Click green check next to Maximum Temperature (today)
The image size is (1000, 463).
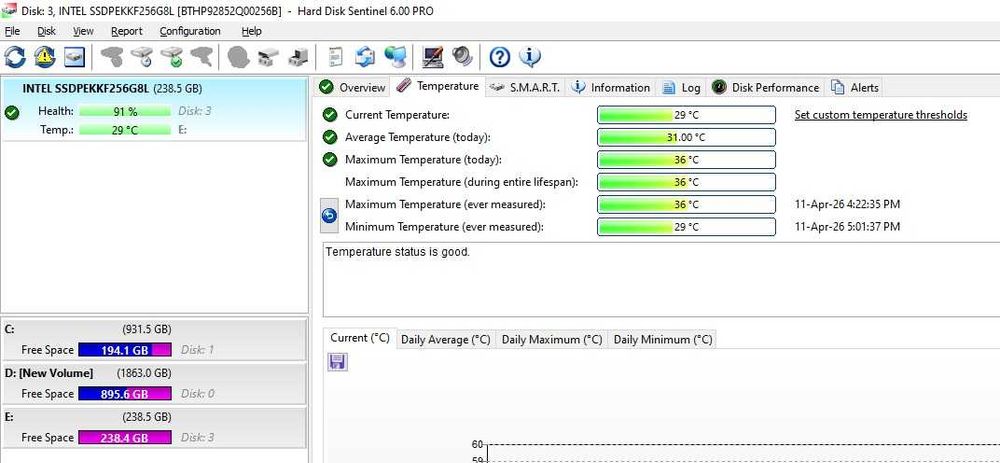(330, 159)
